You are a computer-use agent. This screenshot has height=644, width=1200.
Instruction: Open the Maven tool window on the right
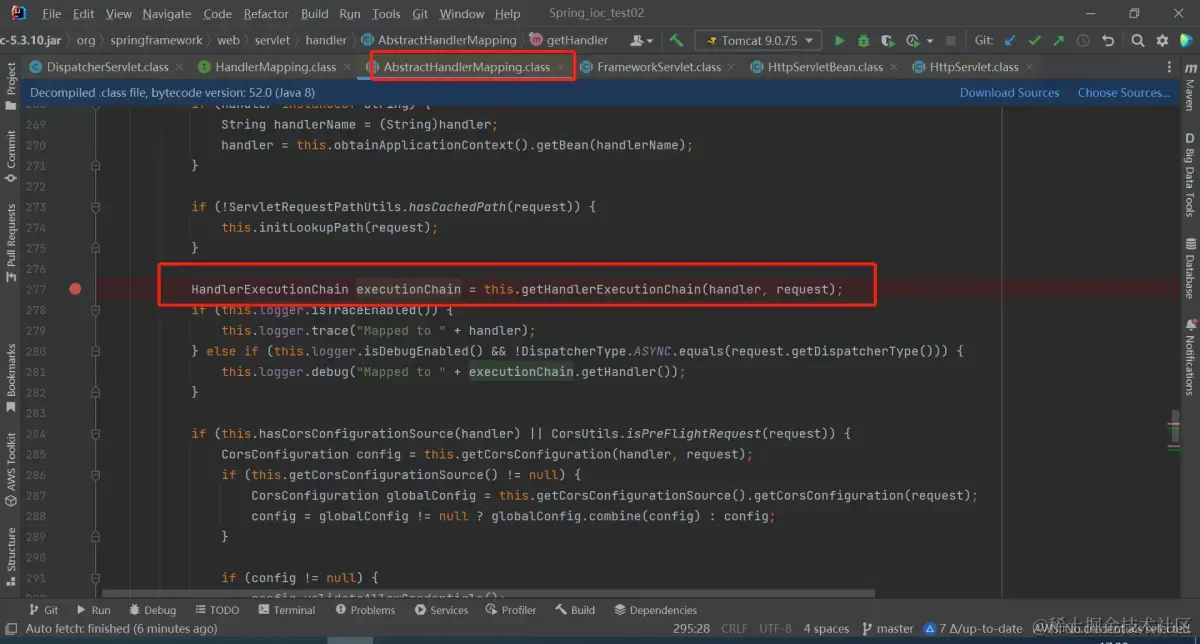click(x=1189, y=87)
